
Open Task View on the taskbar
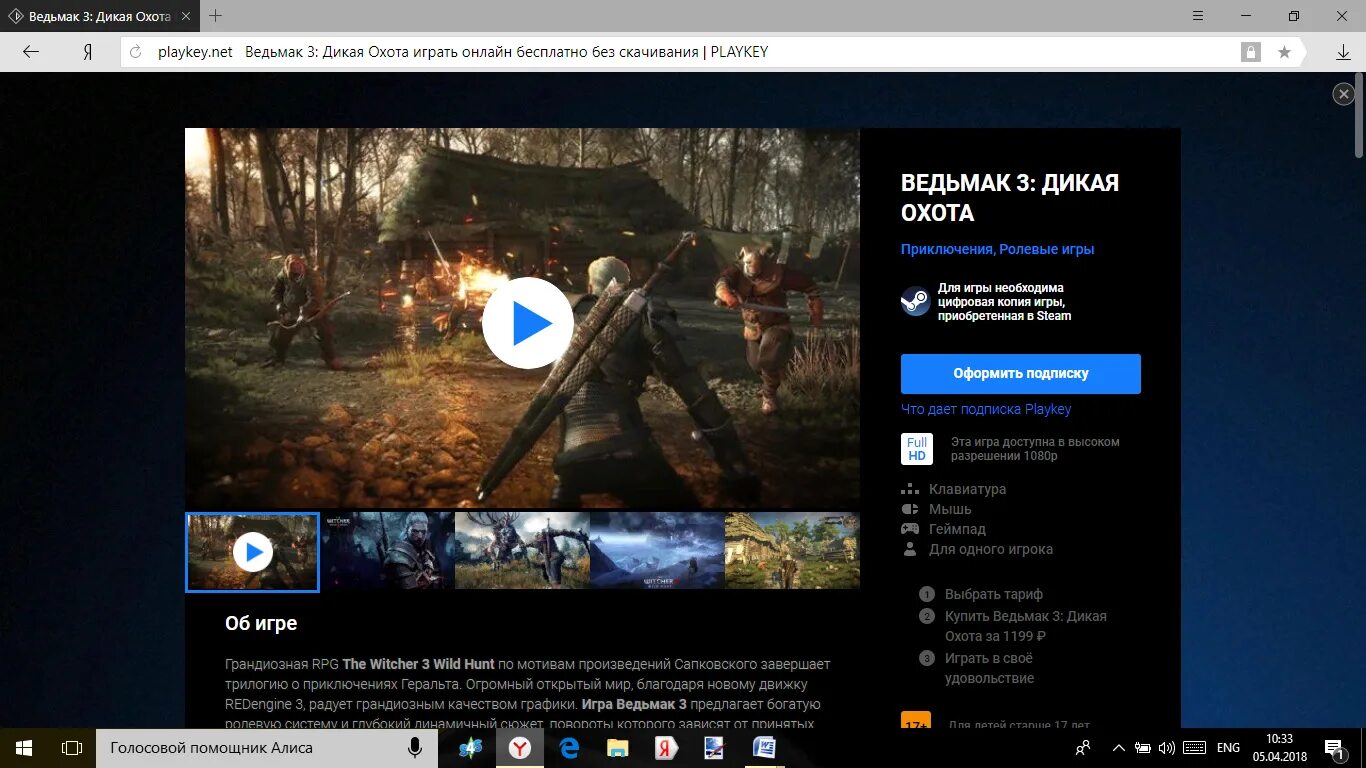tap(72, 748)
